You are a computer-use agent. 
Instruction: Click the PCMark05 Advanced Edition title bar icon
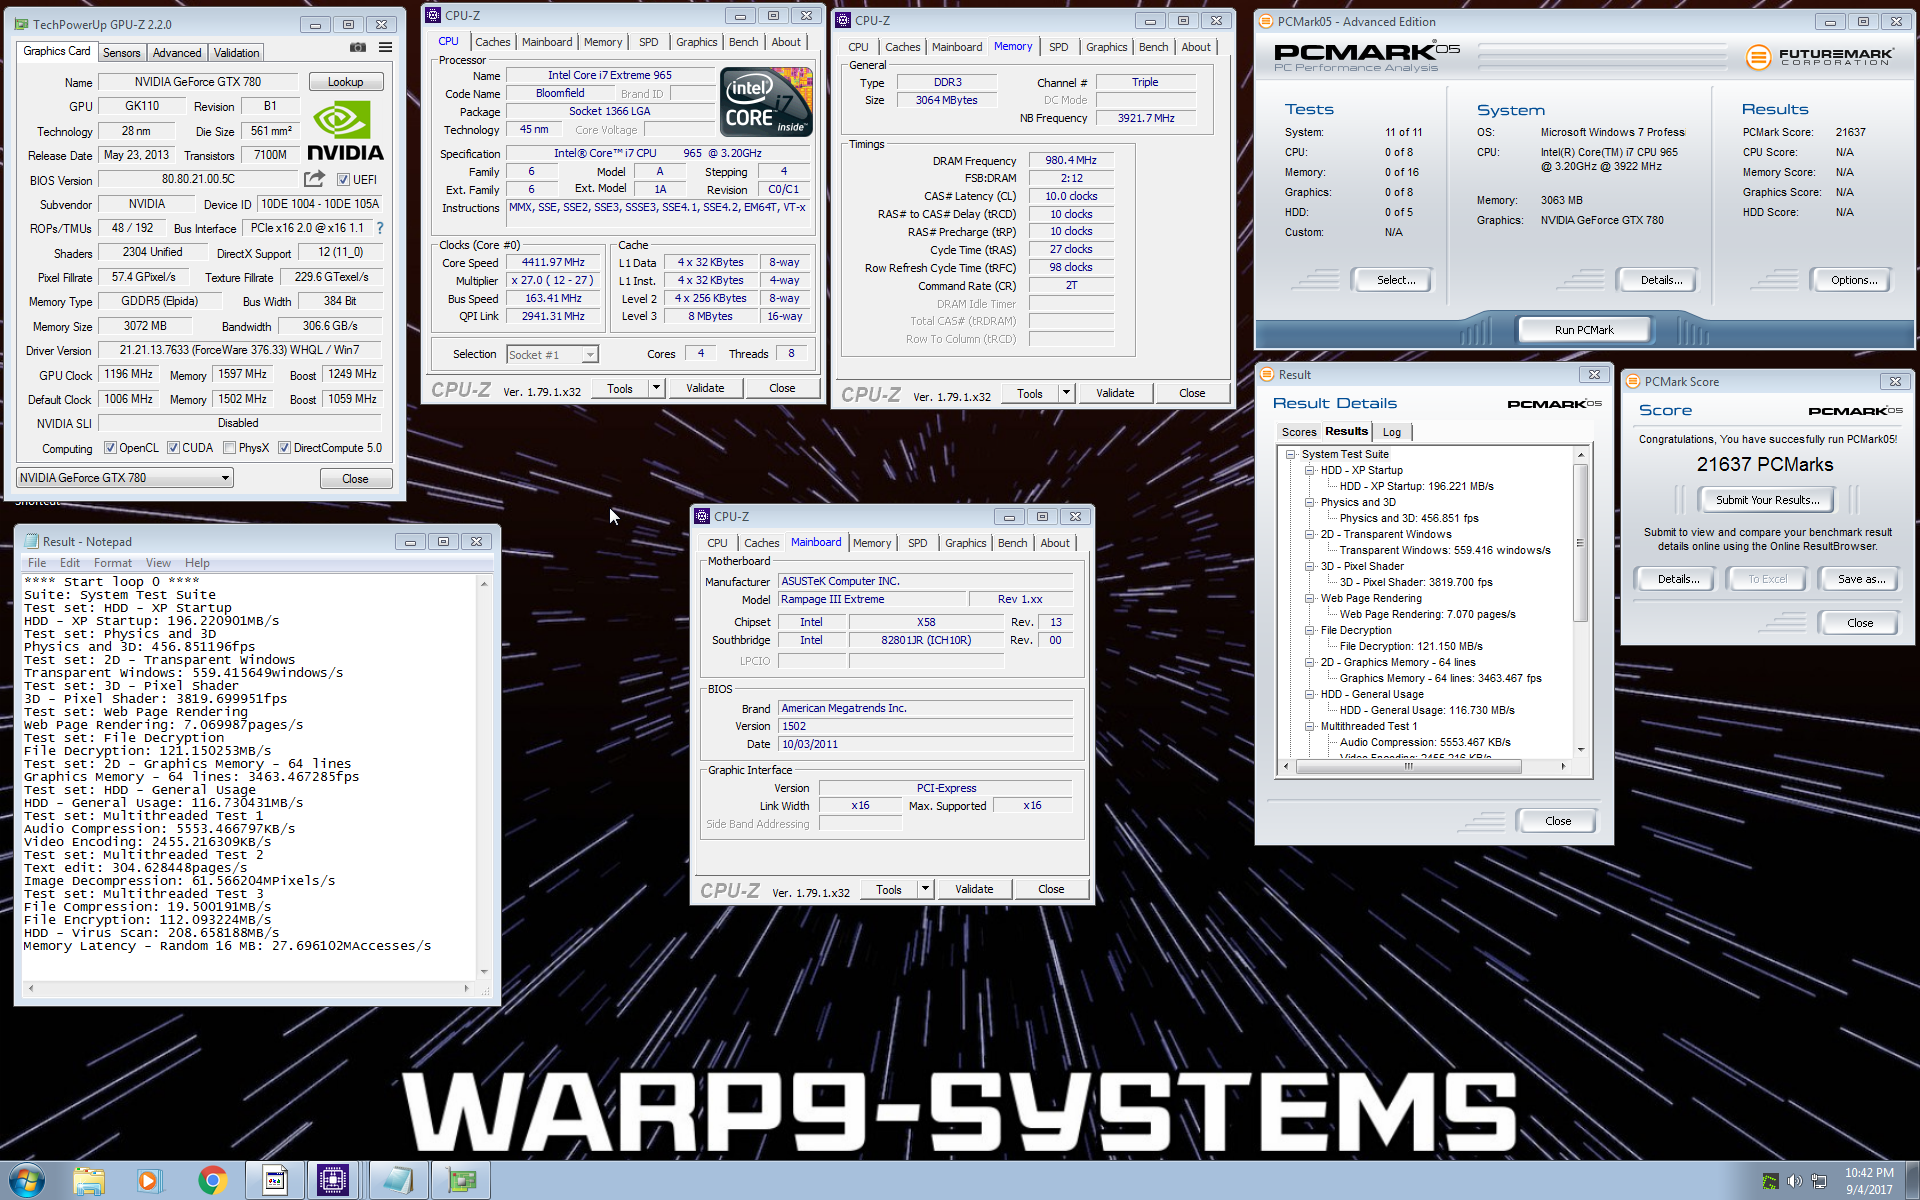[x=1266, y=21]
